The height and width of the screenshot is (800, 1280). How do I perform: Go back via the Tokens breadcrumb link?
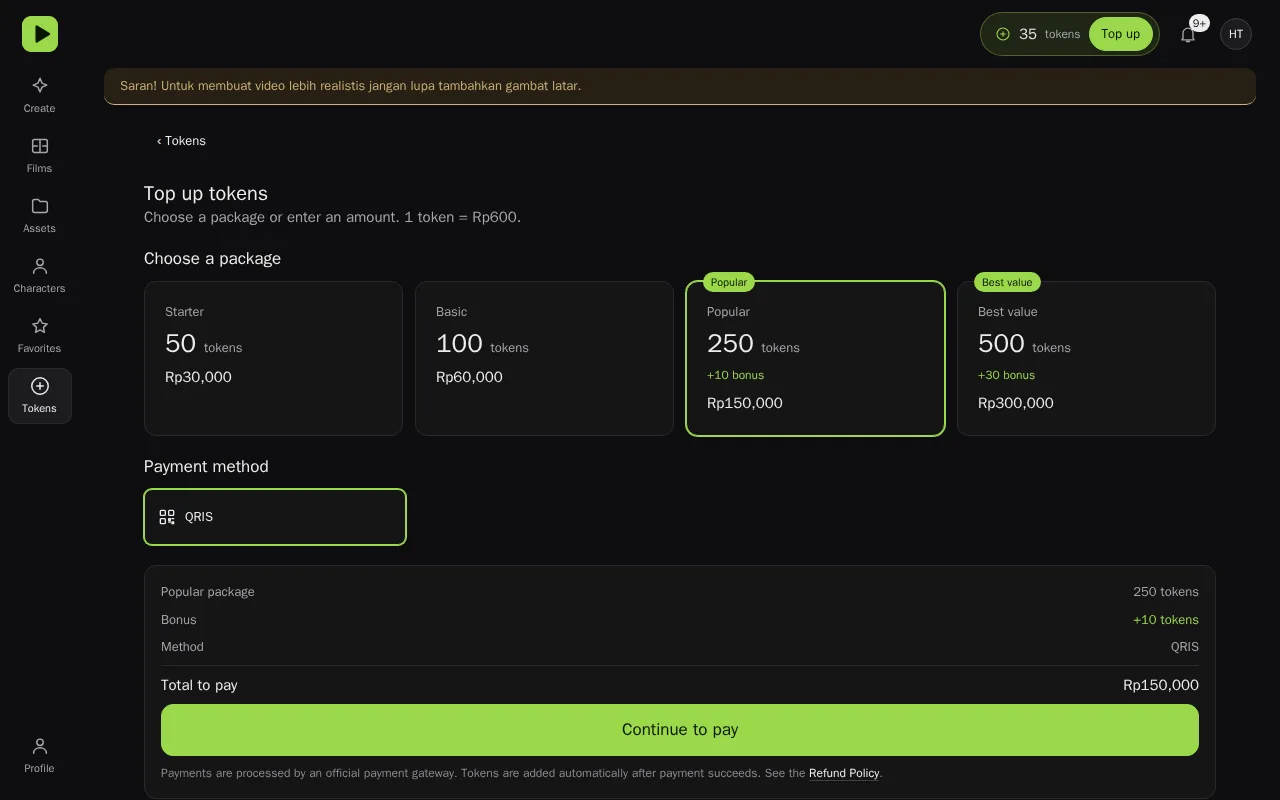tap(181, 141)
